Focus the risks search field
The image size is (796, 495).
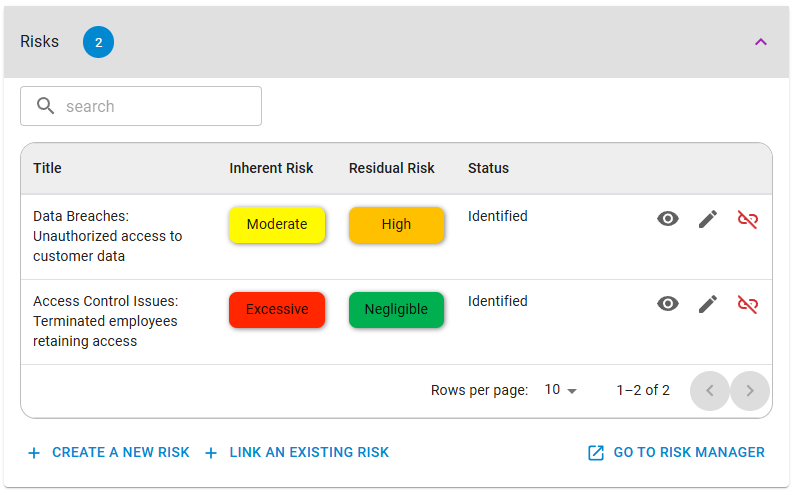point(141,106)
